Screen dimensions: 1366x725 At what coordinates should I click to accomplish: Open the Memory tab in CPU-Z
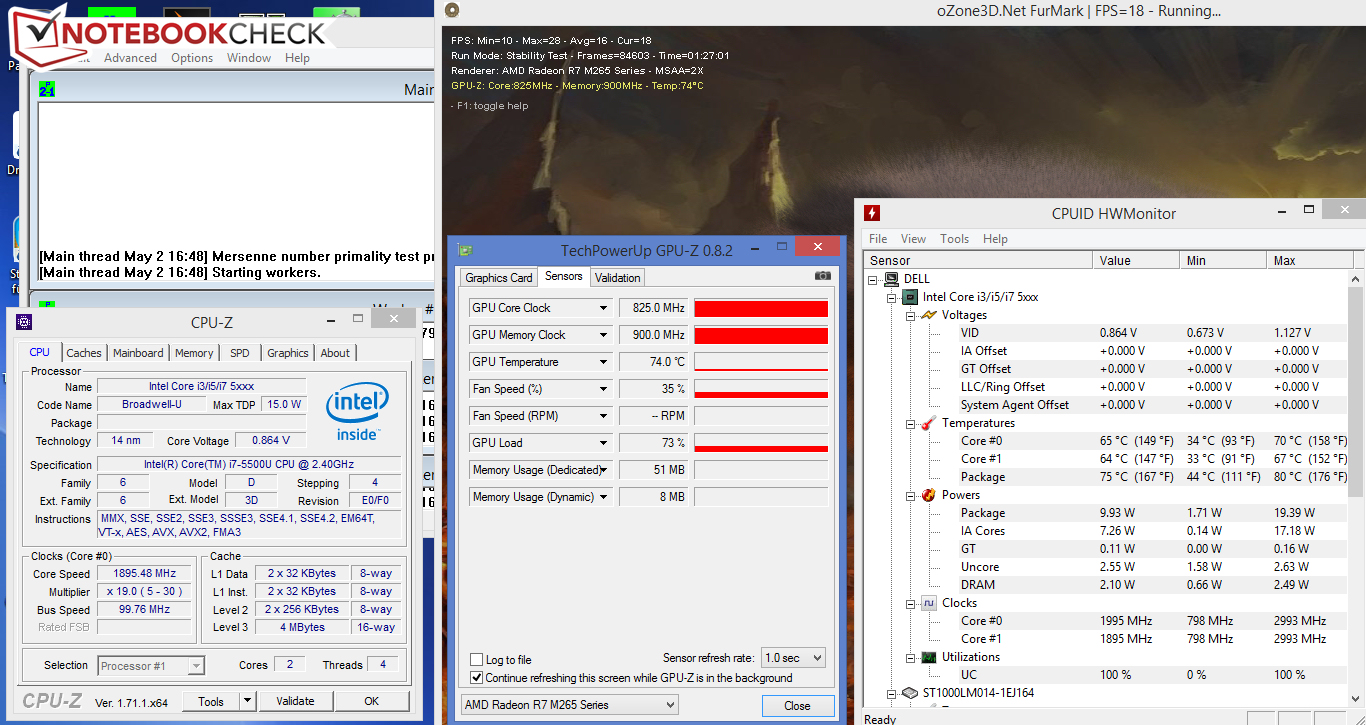[x=194, y=353]
